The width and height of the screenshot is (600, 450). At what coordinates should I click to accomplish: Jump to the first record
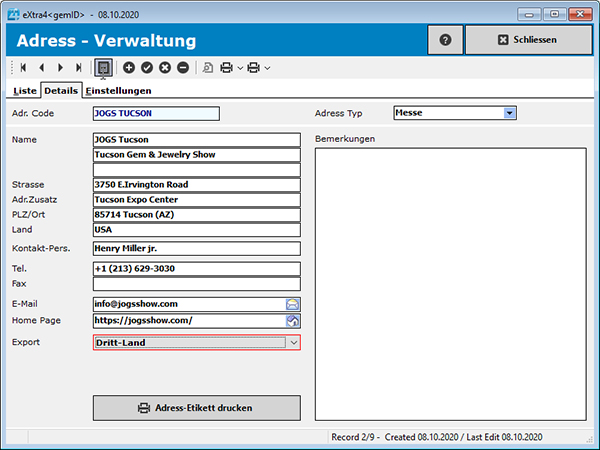tap(24, 67)
